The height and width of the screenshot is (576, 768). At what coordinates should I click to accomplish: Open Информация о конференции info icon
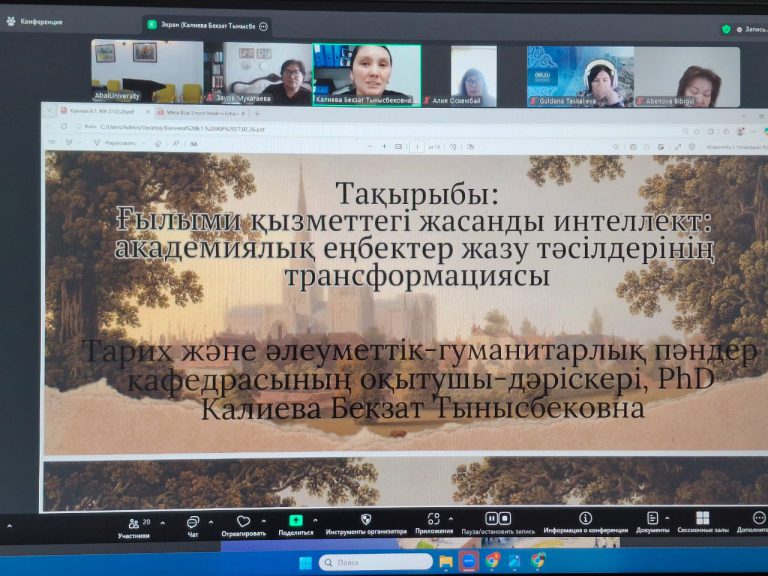585,519
